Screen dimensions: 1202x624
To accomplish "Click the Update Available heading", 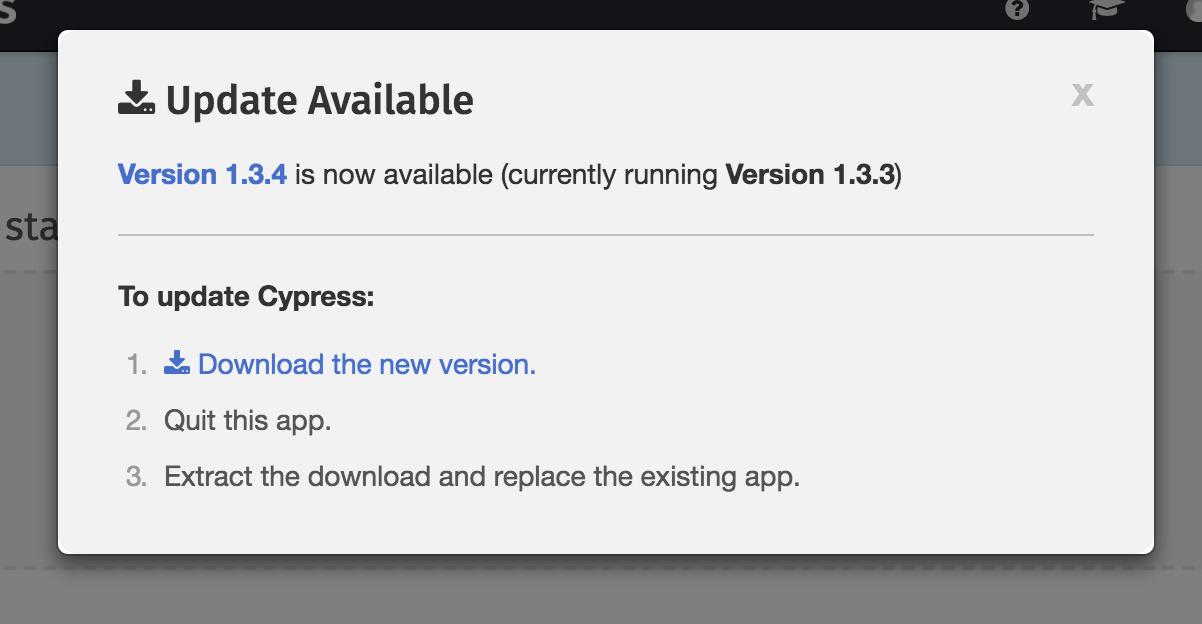I will pyautogui.click(x=322, y=100).
